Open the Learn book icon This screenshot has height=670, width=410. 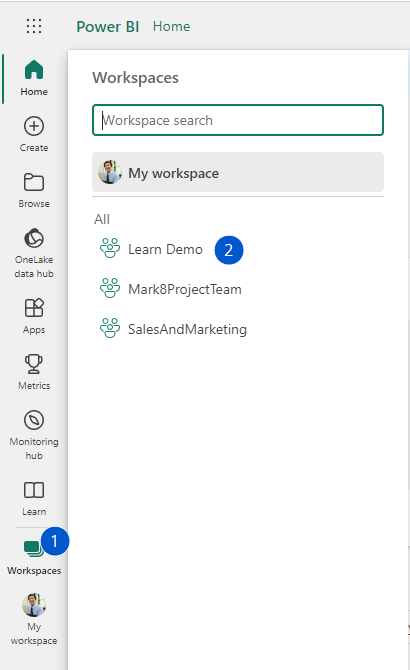pos(34,490)
